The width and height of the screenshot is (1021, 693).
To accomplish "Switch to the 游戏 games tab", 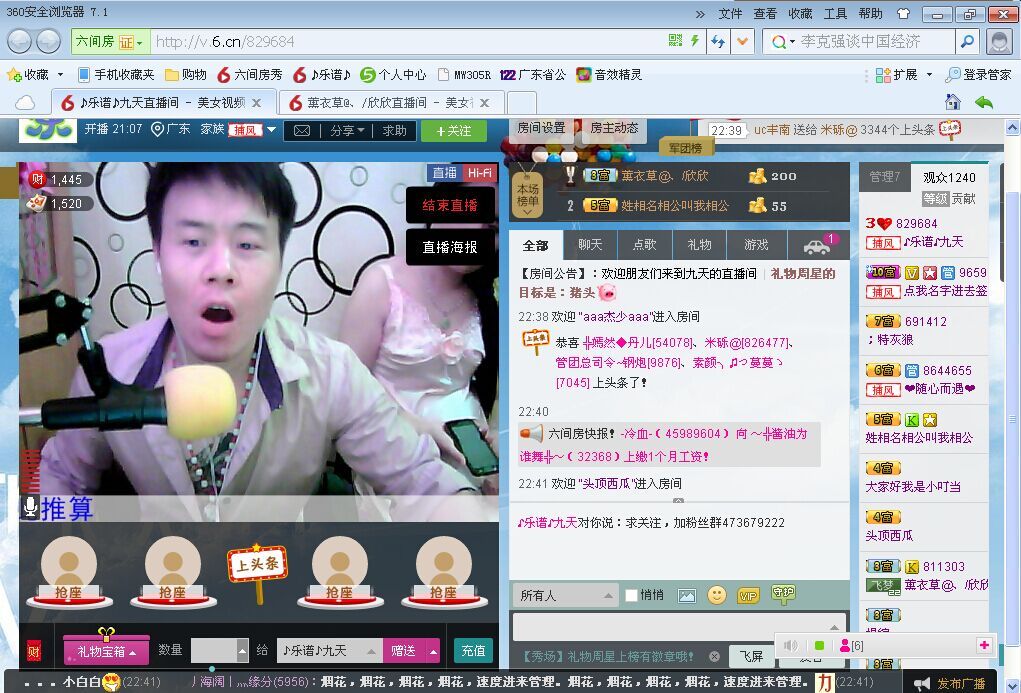I will coord(756,245).
